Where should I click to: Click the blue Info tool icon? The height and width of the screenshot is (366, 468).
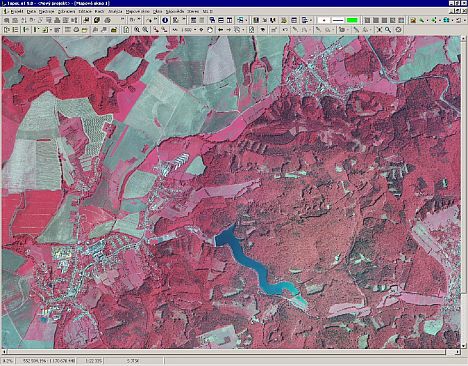coord(165,20)
